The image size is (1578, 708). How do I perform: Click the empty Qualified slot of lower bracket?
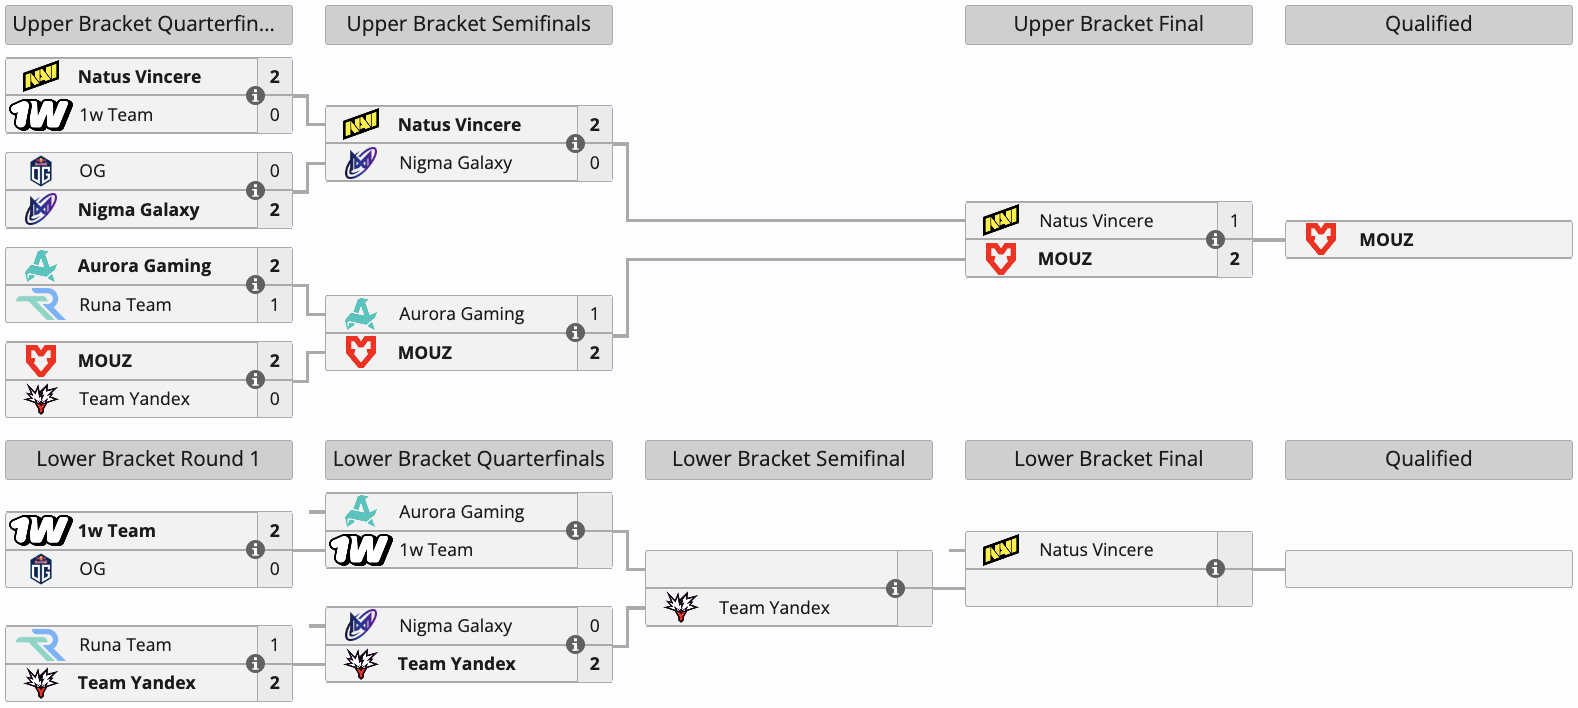point(1428,569)
